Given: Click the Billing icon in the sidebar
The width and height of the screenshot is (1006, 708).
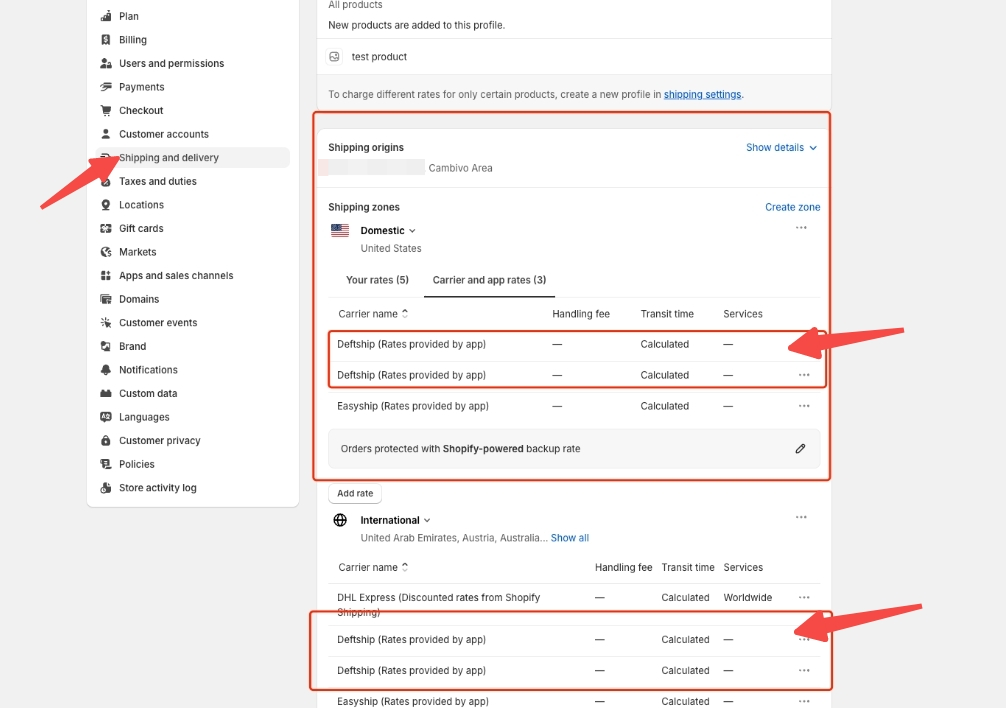Looking at the screenshot, I should tap(106, 40).
